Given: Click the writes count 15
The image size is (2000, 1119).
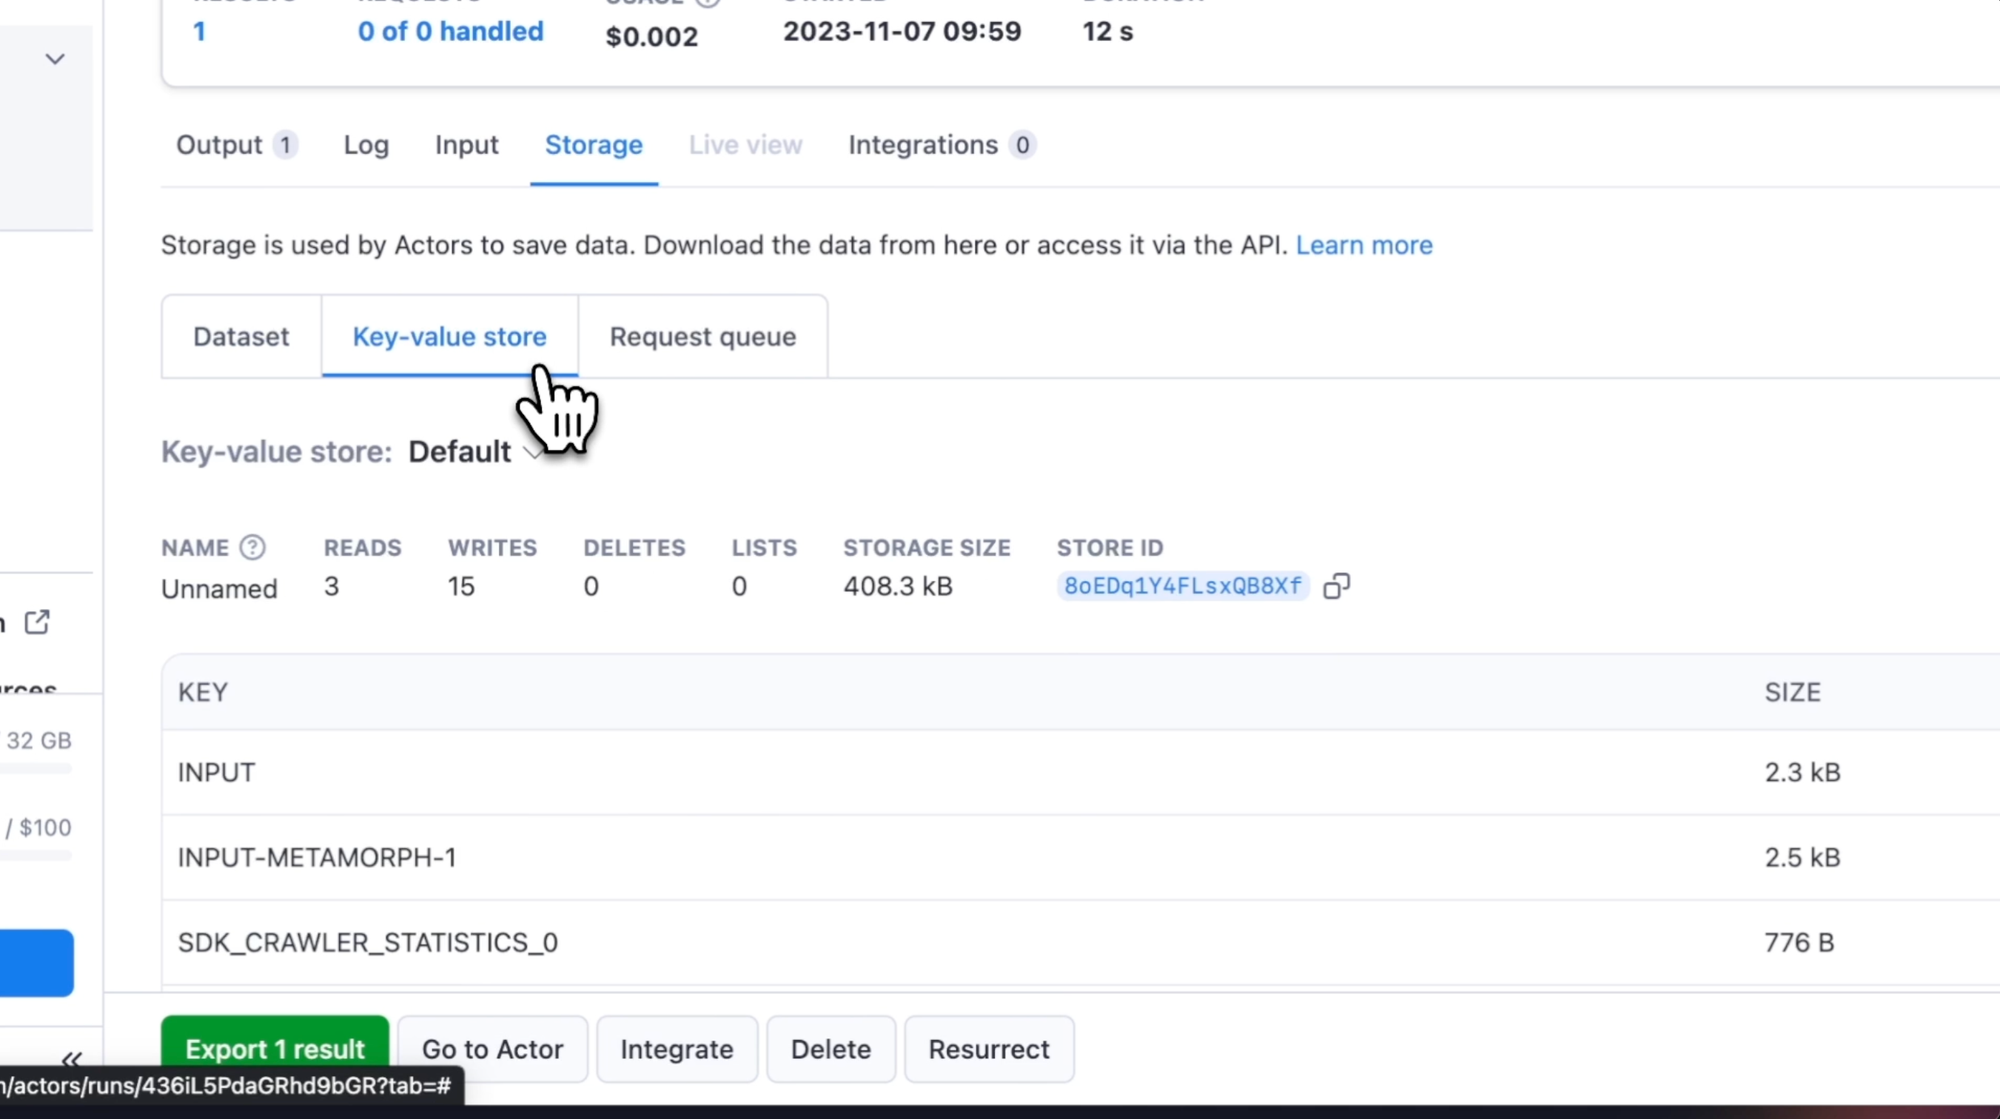Looking at the screenshot, I should click(x=461, y=586).
